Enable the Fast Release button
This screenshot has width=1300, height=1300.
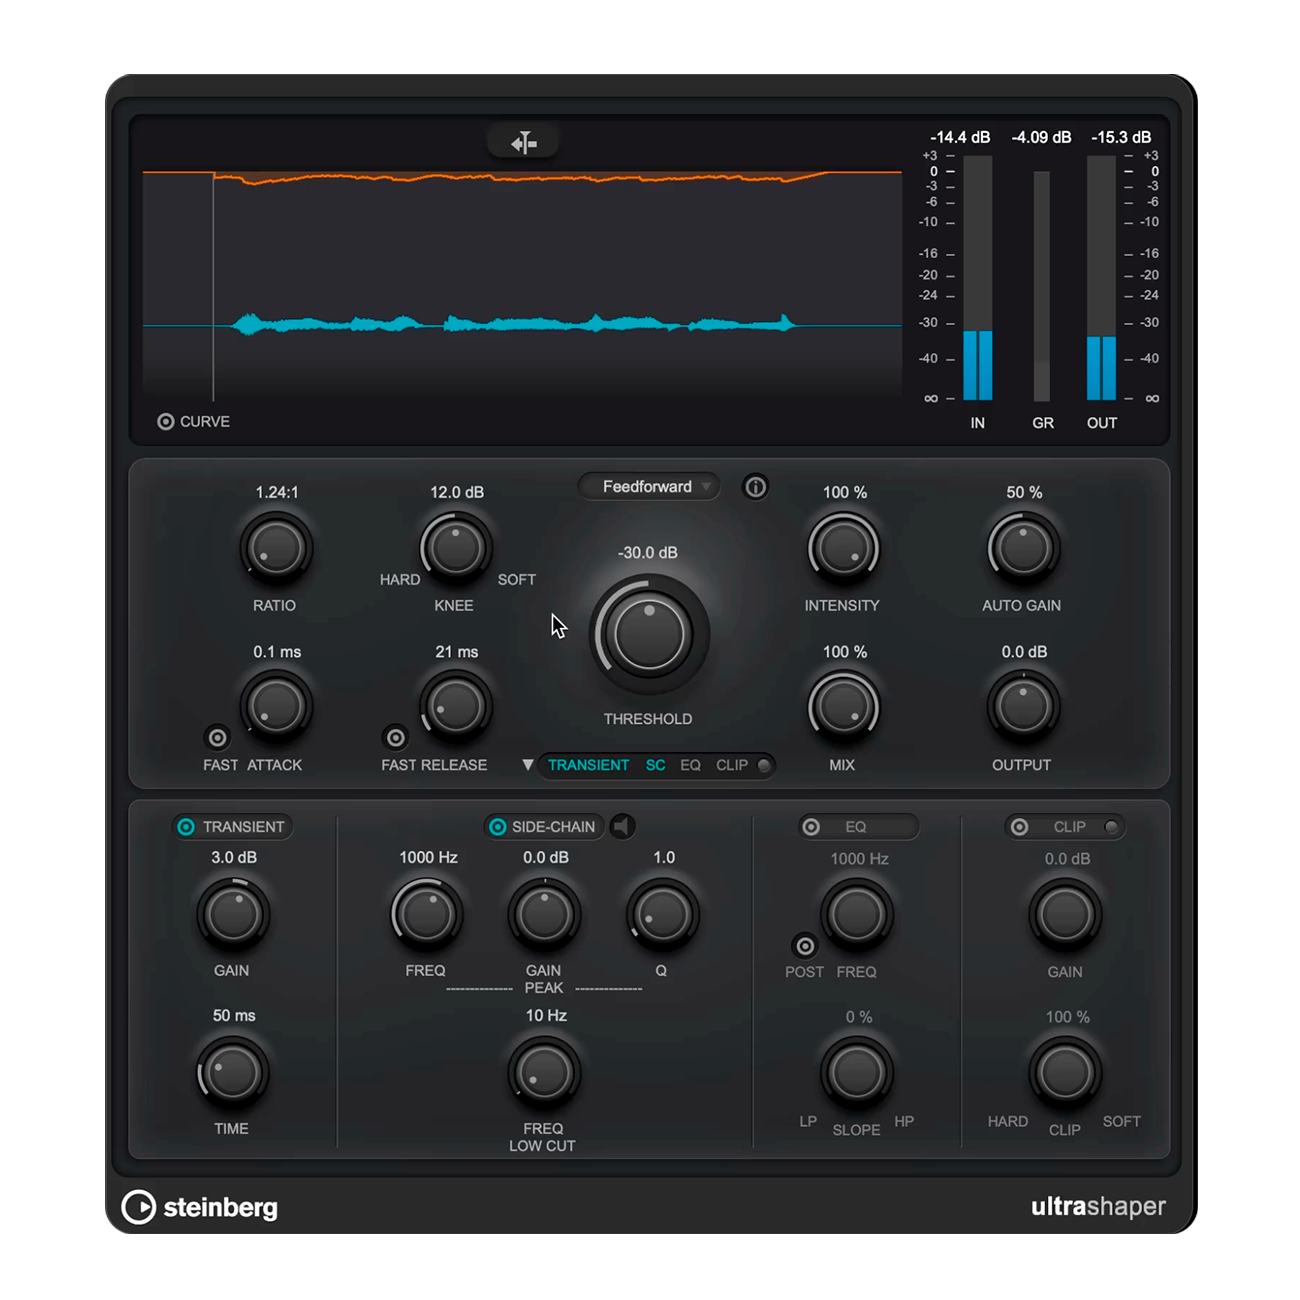click(x=396, y=738)
